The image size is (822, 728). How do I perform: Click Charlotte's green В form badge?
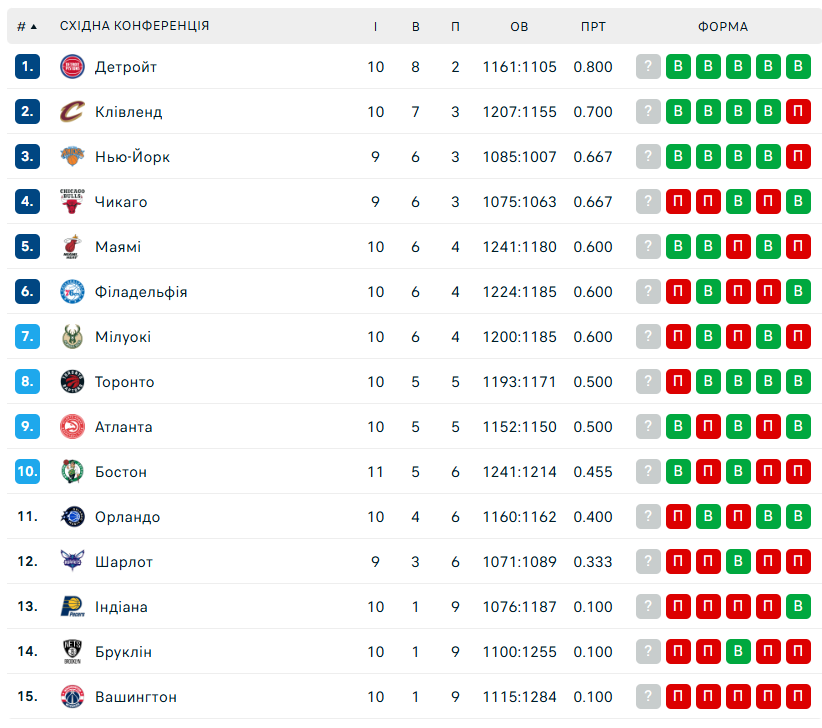(x=739, y=562)
